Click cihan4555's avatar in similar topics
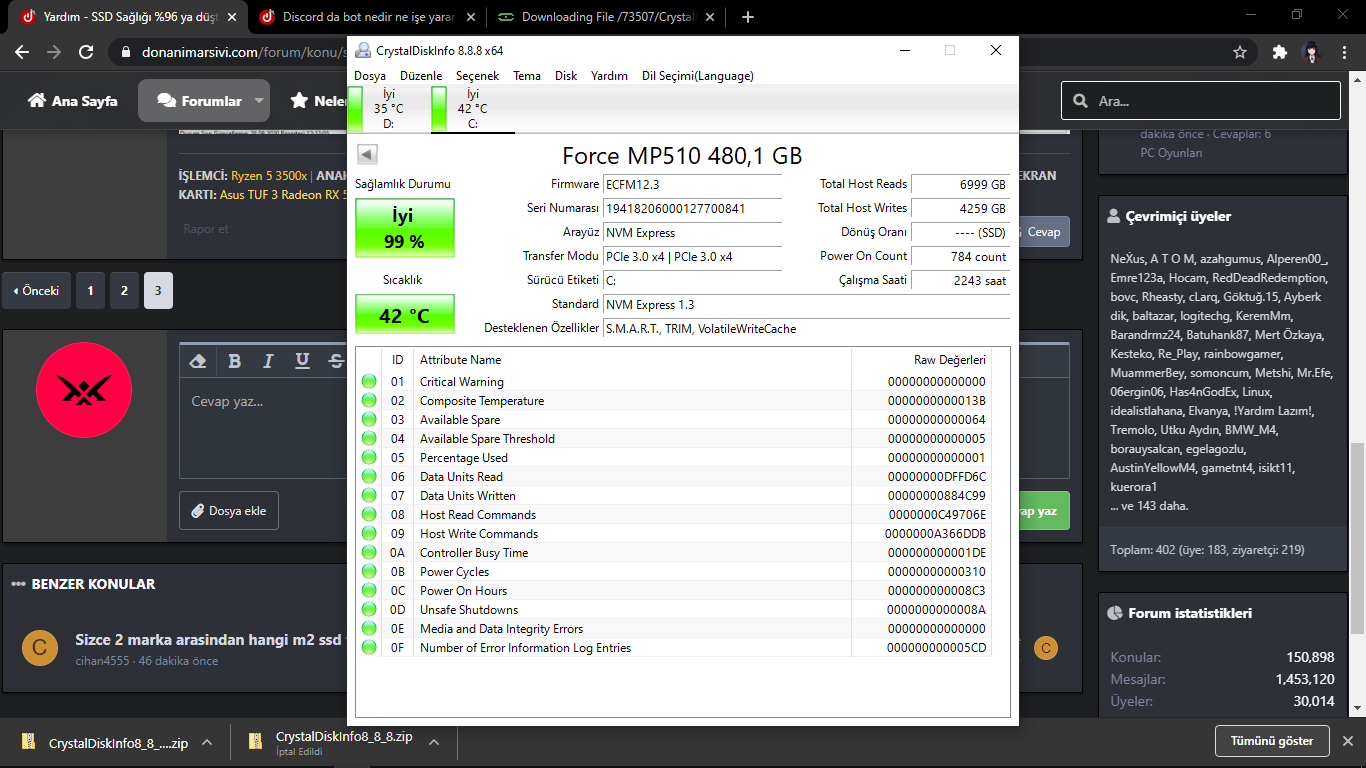Viewport: 1366px width, 768px height. (x=39, y=648)
